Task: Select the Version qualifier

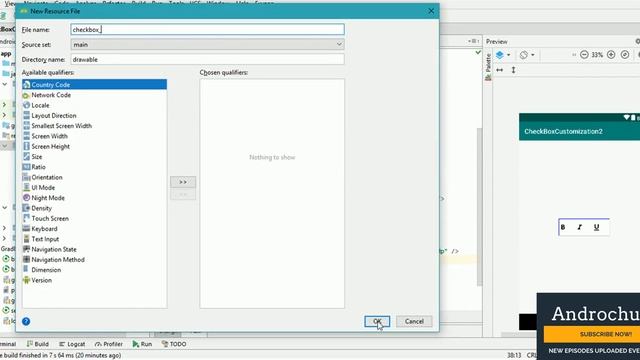Action: pos(94,280)
